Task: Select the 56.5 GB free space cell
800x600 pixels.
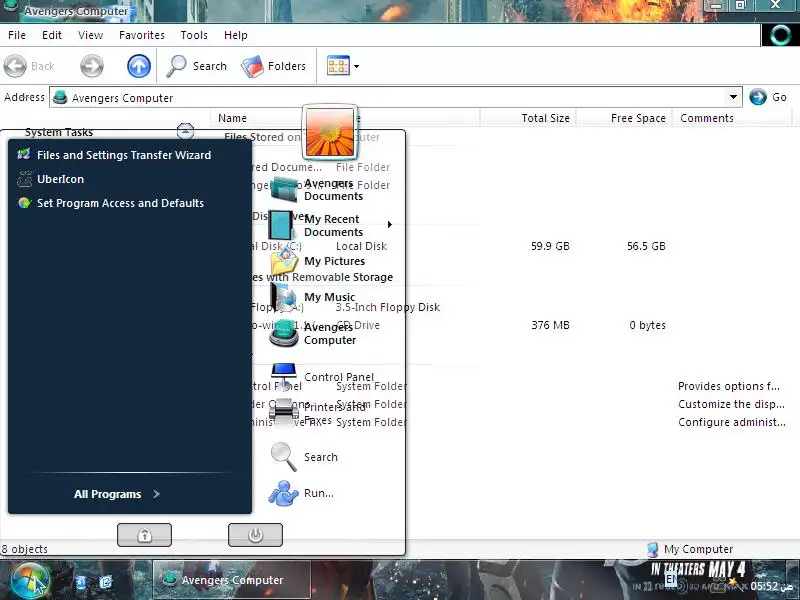Action: click(x=646, y=246)
